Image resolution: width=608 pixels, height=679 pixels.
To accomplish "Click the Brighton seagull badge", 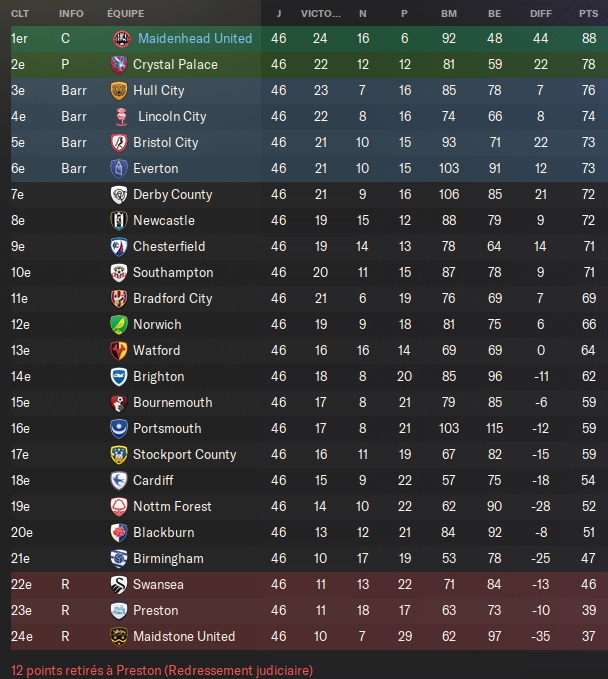I will [x=119, y=376].
